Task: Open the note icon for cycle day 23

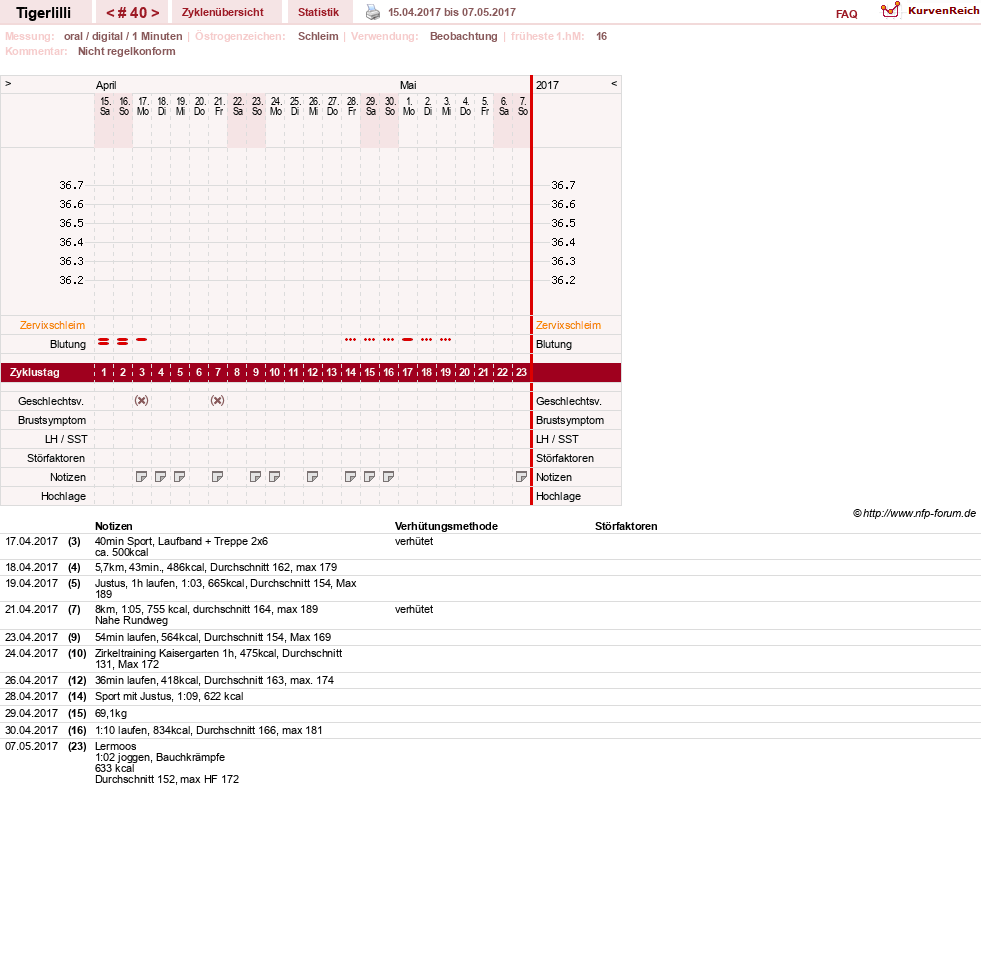Action: tap(521, 477)
